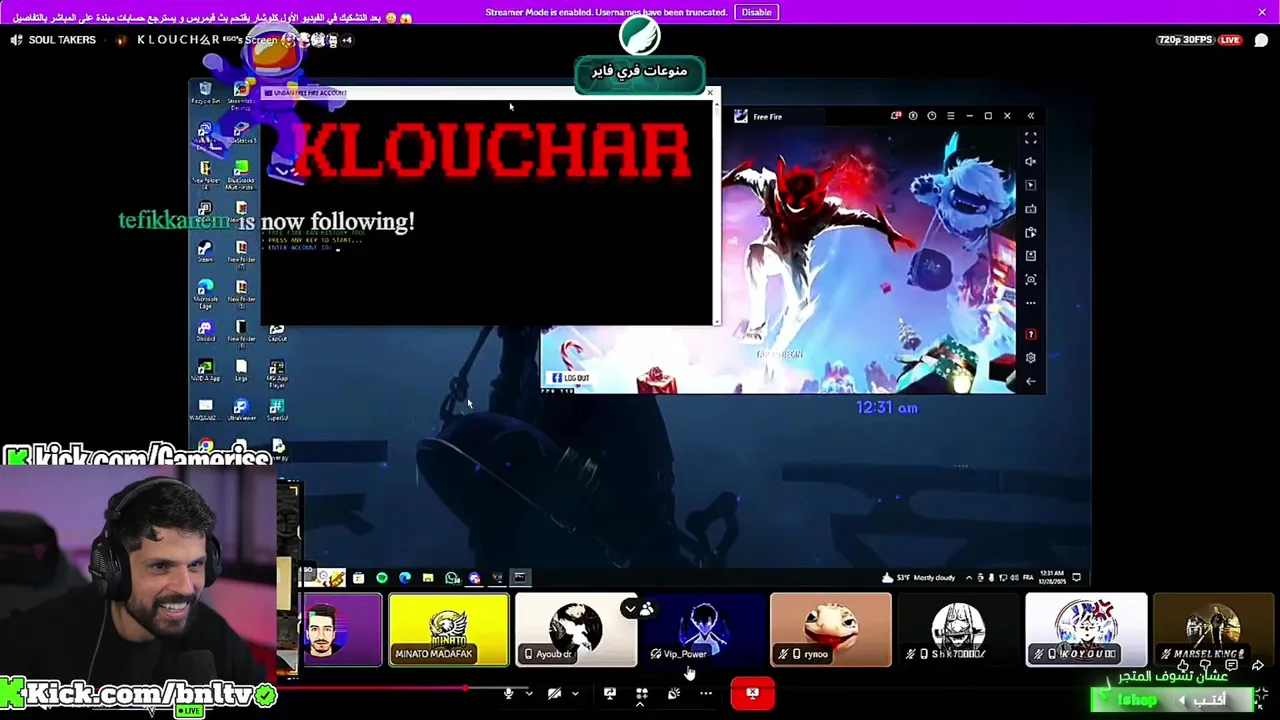Collapse participants row using chevron

[x=629, y=607]
